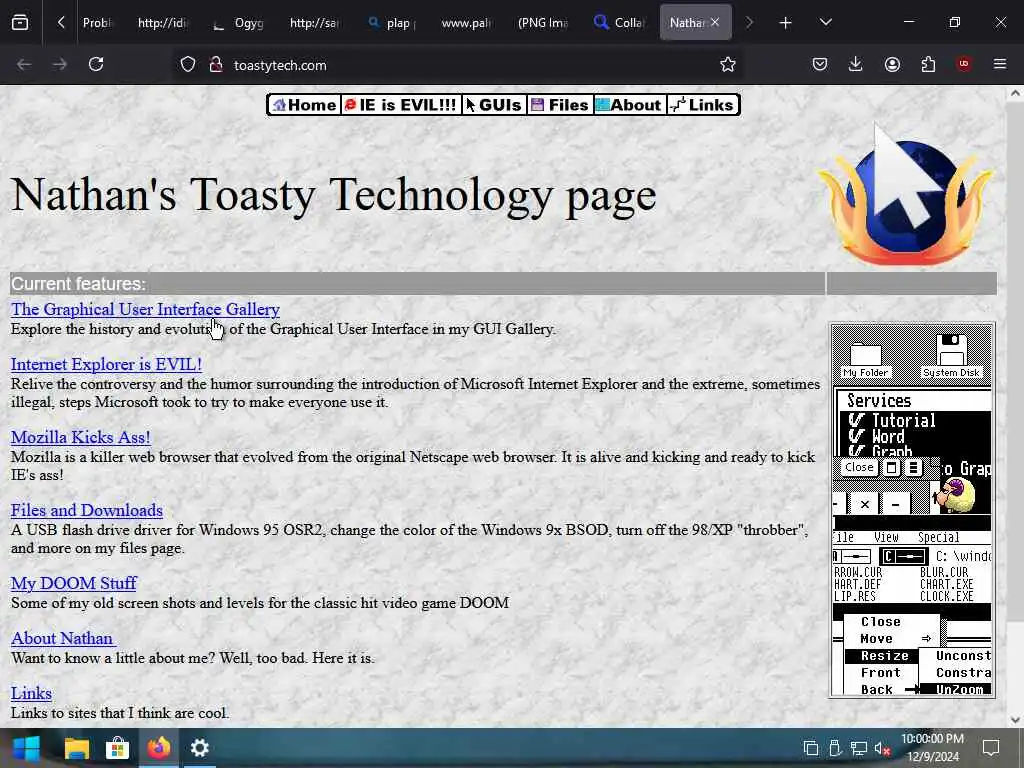1024x768 pixels.
Task: Open the Links page hyperlink at bottom
Action: (31, 694)
